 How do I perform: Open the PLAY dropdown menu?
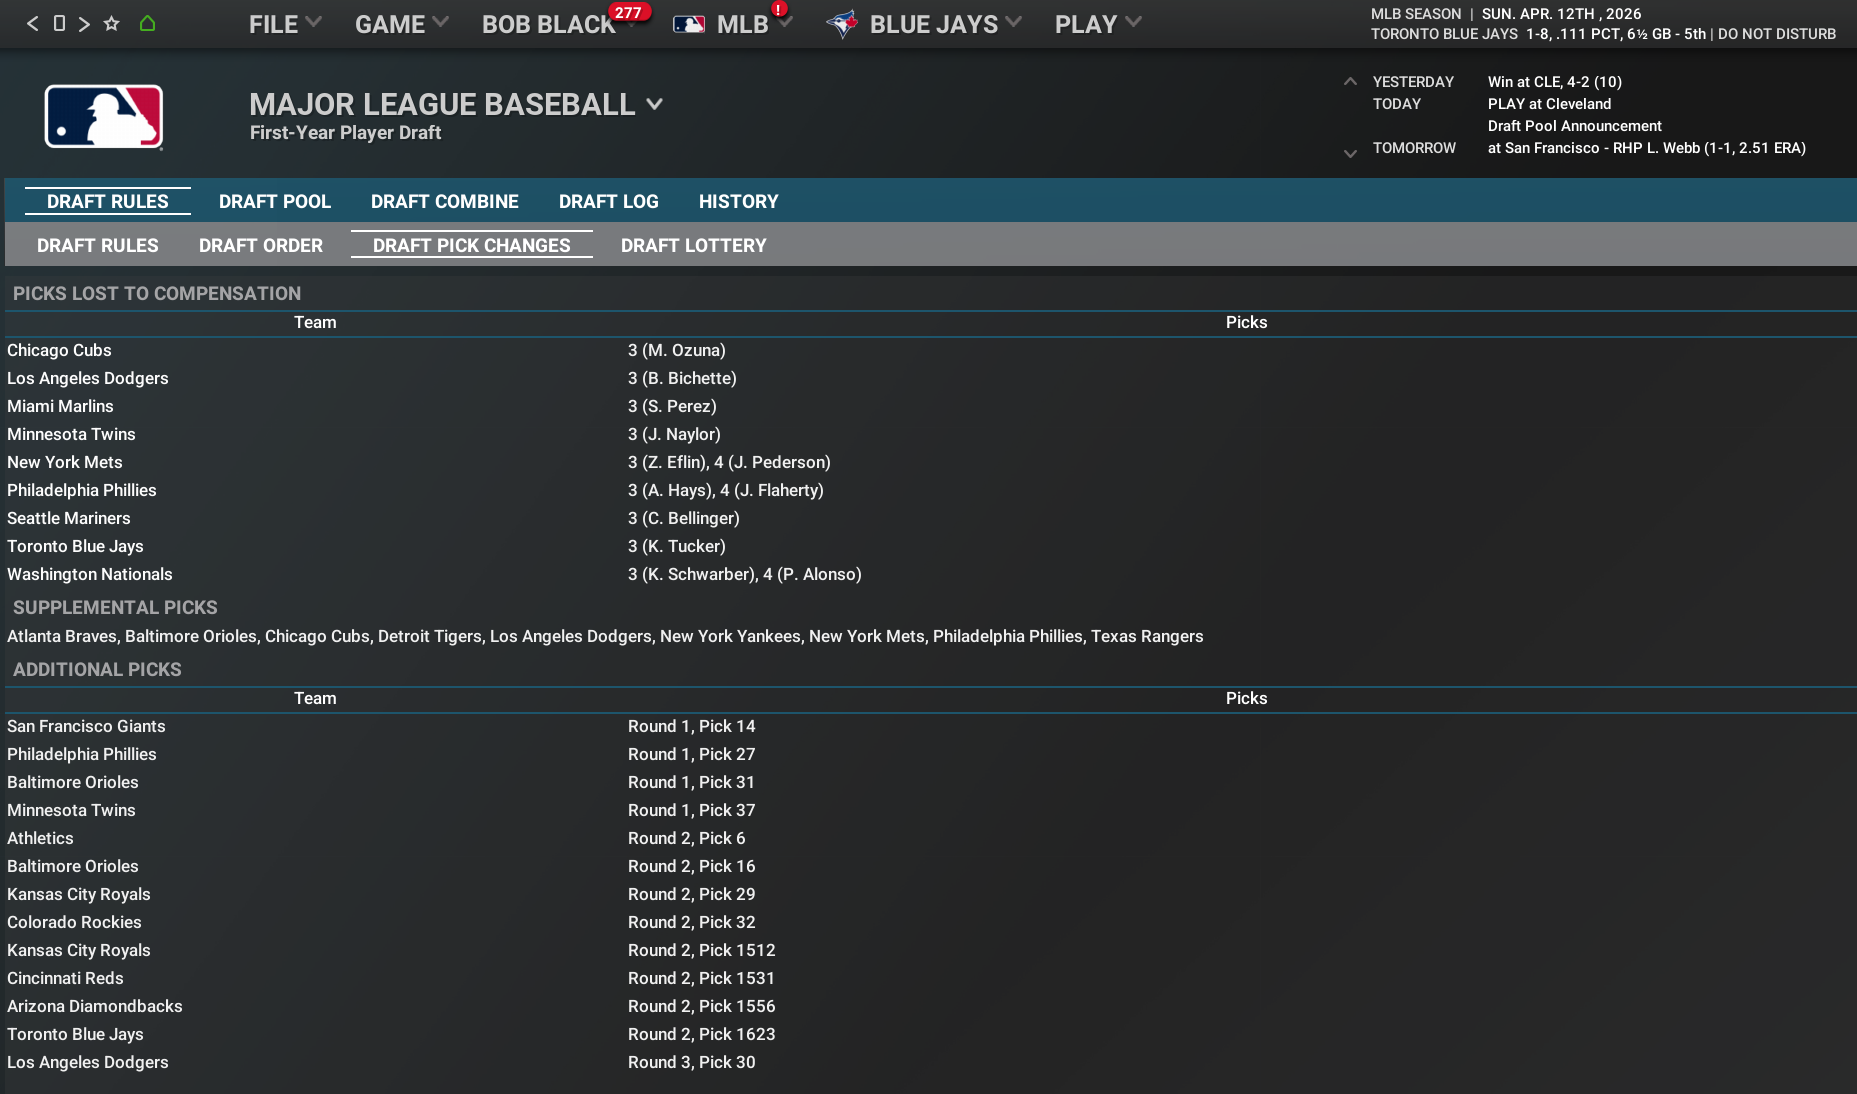coord(1097,24)
